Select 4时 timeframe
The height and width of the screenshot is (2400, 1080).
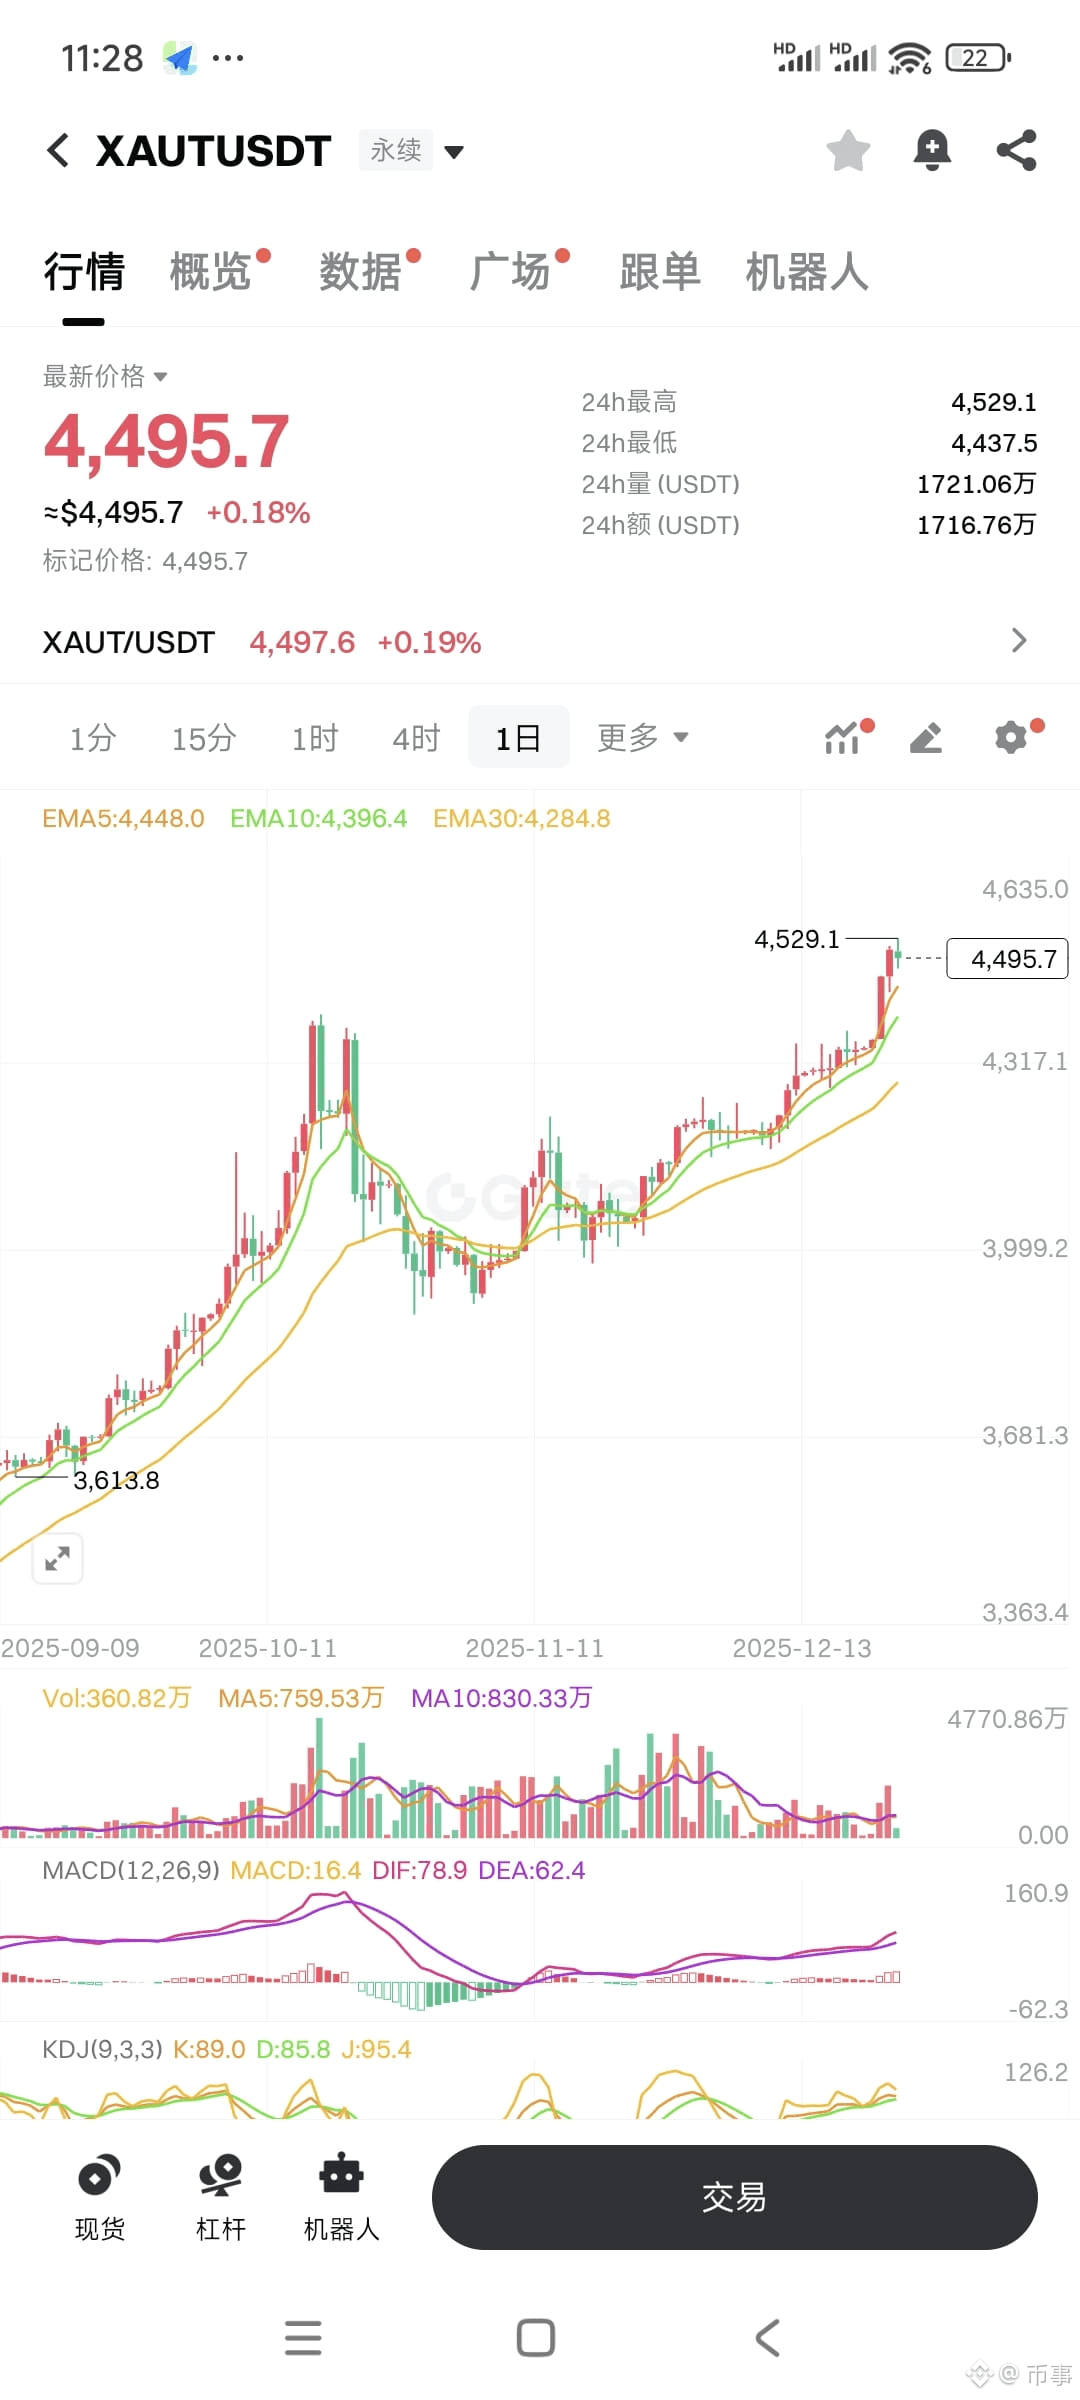[x=416, y=738]
